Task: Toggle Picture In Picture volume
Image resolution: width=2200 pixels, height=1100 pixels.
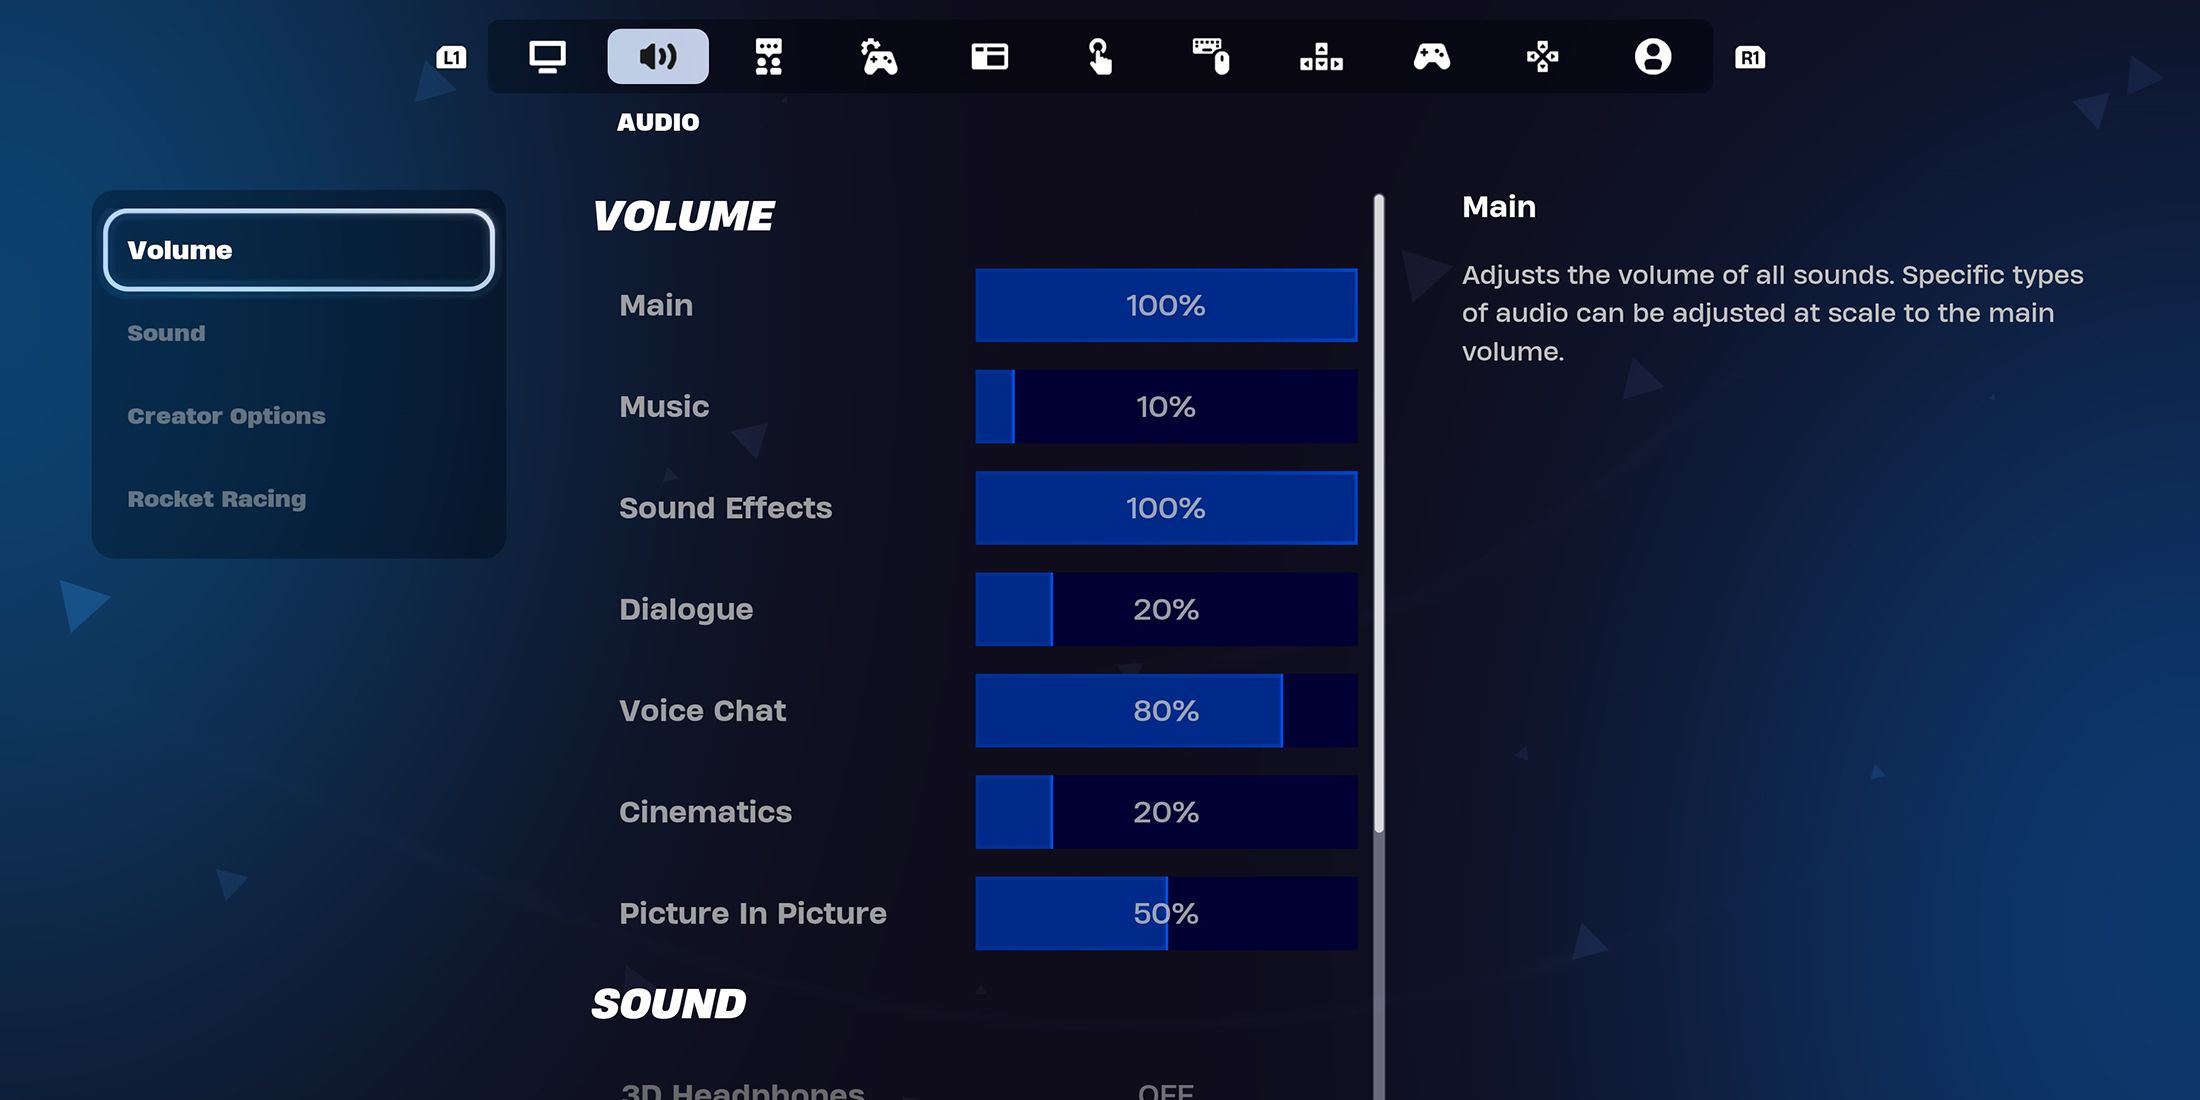Action: [1166, 912]
